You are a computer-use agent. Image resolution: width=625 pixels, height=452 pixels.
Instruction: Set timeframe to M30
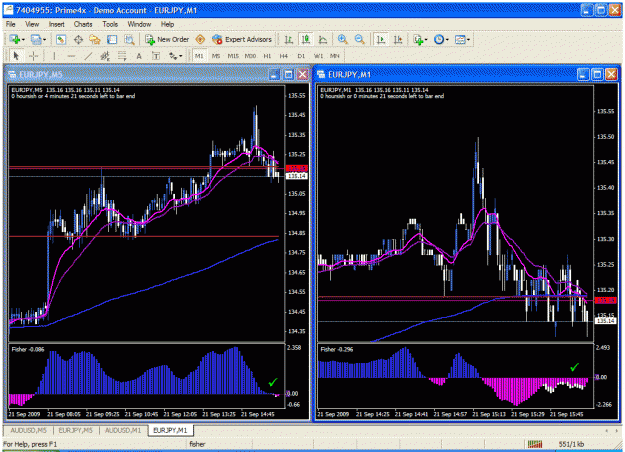point(250,56)
